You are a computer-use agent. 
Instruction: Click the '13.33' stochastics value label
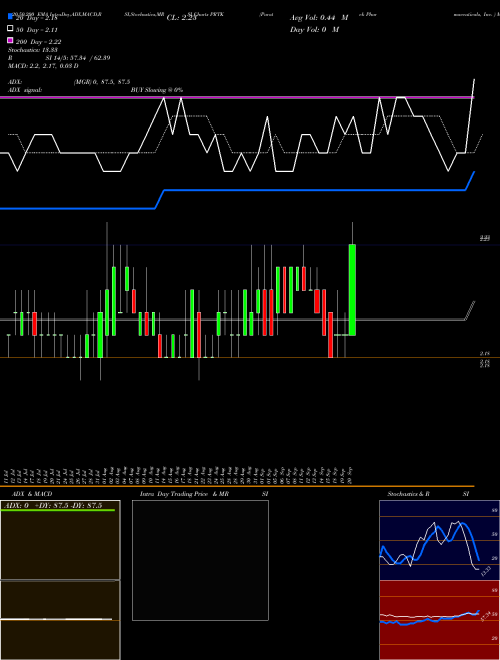click(x=485, y=572)
